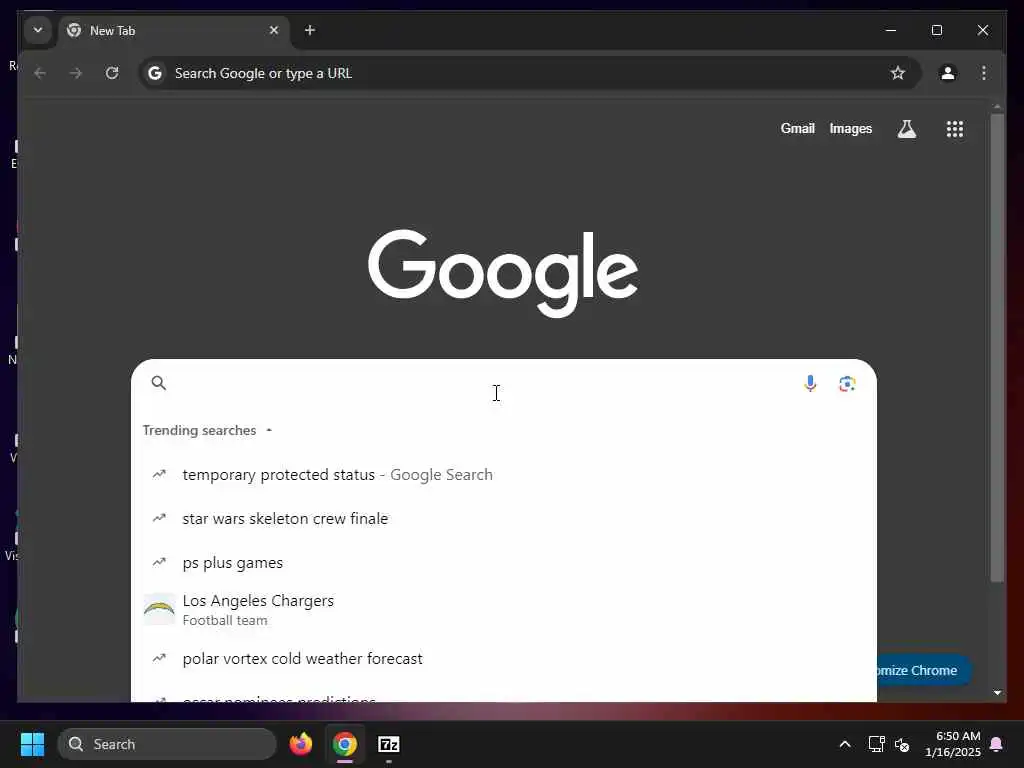Viewport: 1024px width, 768px height.
Task: Select the New Tab tab
Action: pos(174,31)
